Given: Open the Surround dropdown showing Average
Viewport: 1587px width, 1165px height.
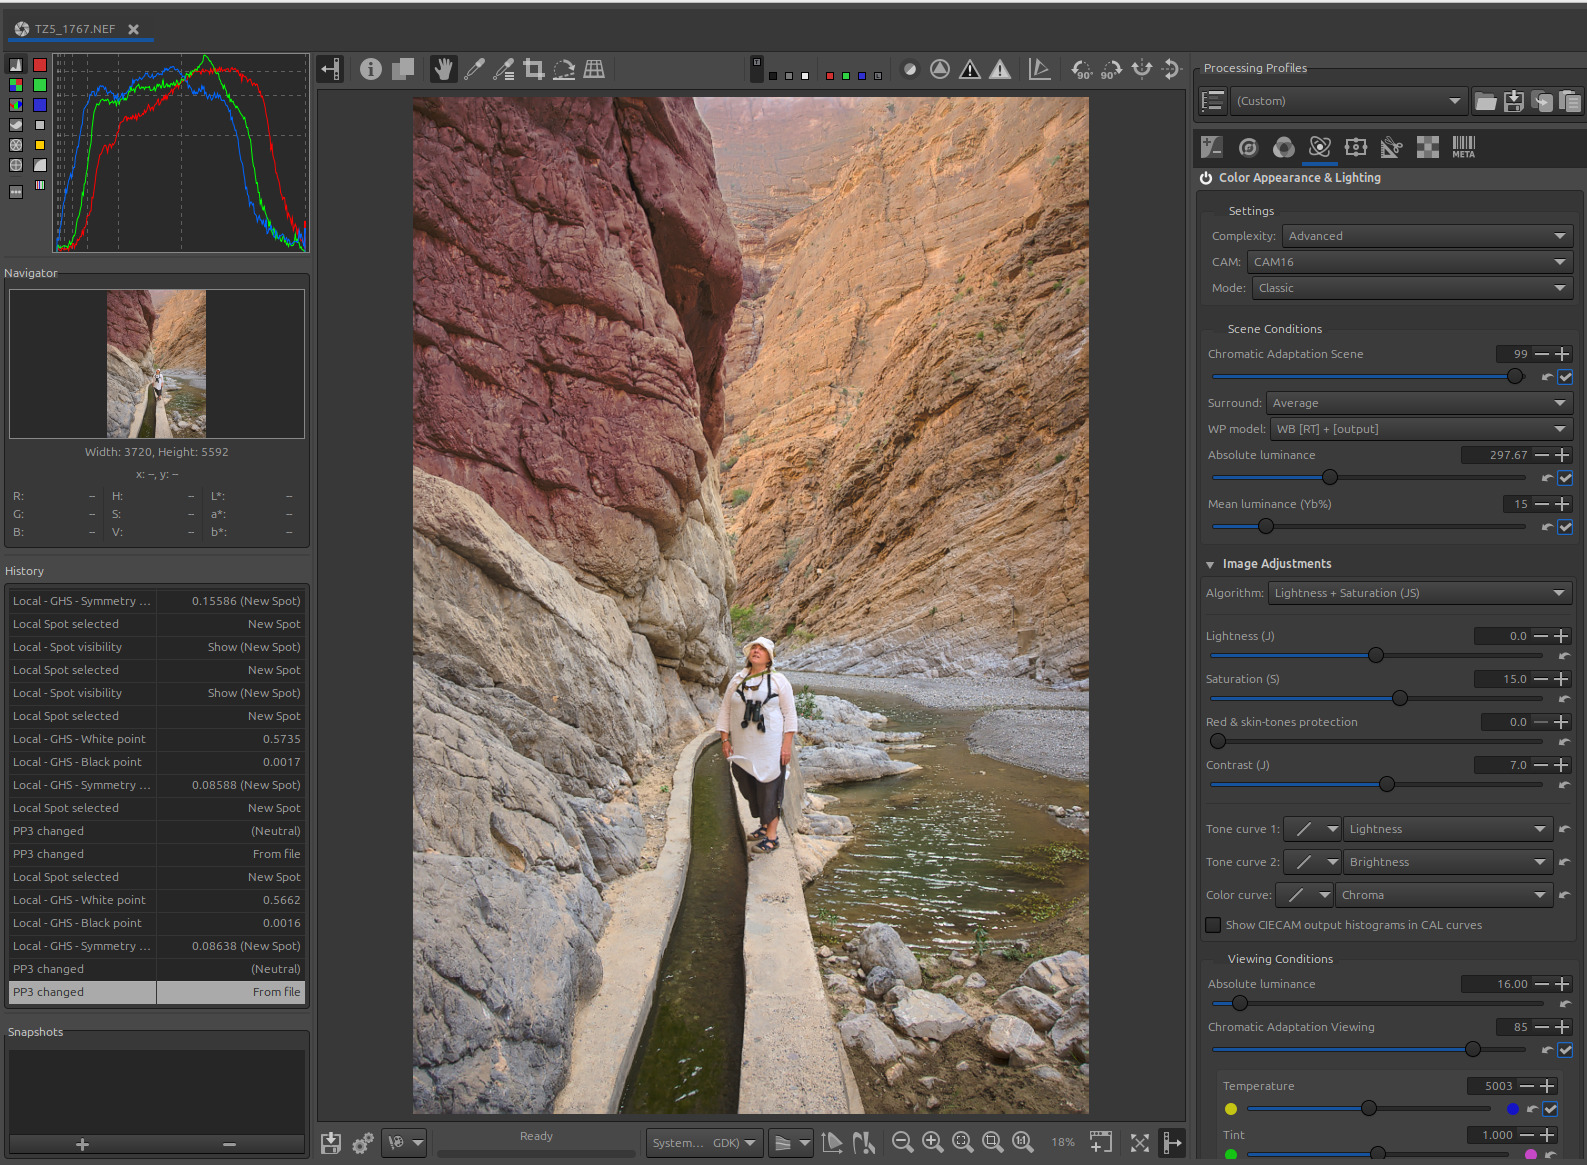Looking at the screenshot, I should coord(1418,403).
